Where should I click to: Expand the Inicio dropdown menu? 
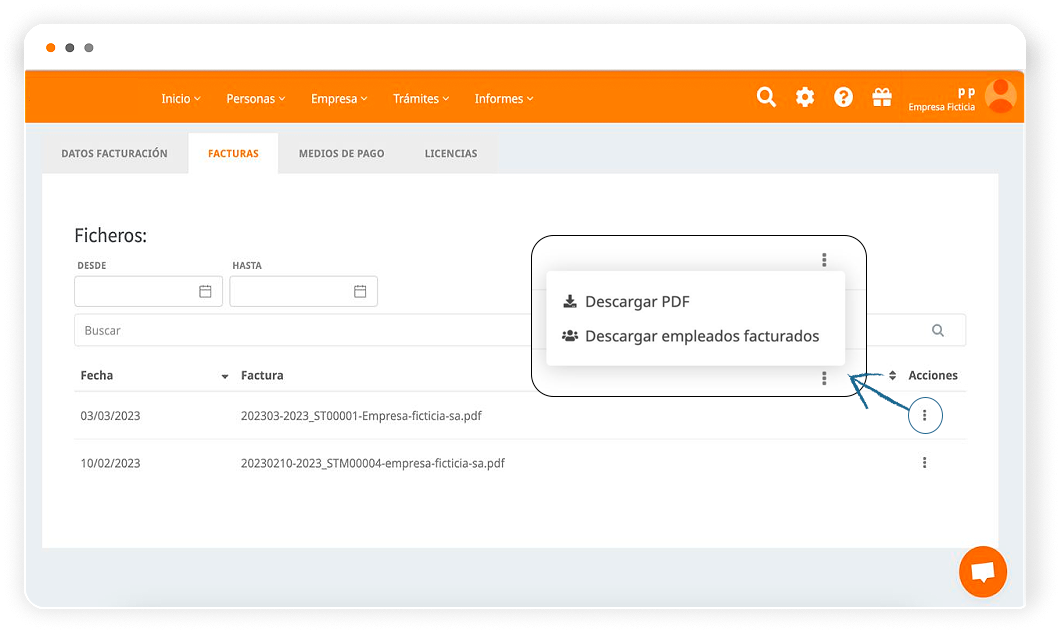tap(181, 99)
